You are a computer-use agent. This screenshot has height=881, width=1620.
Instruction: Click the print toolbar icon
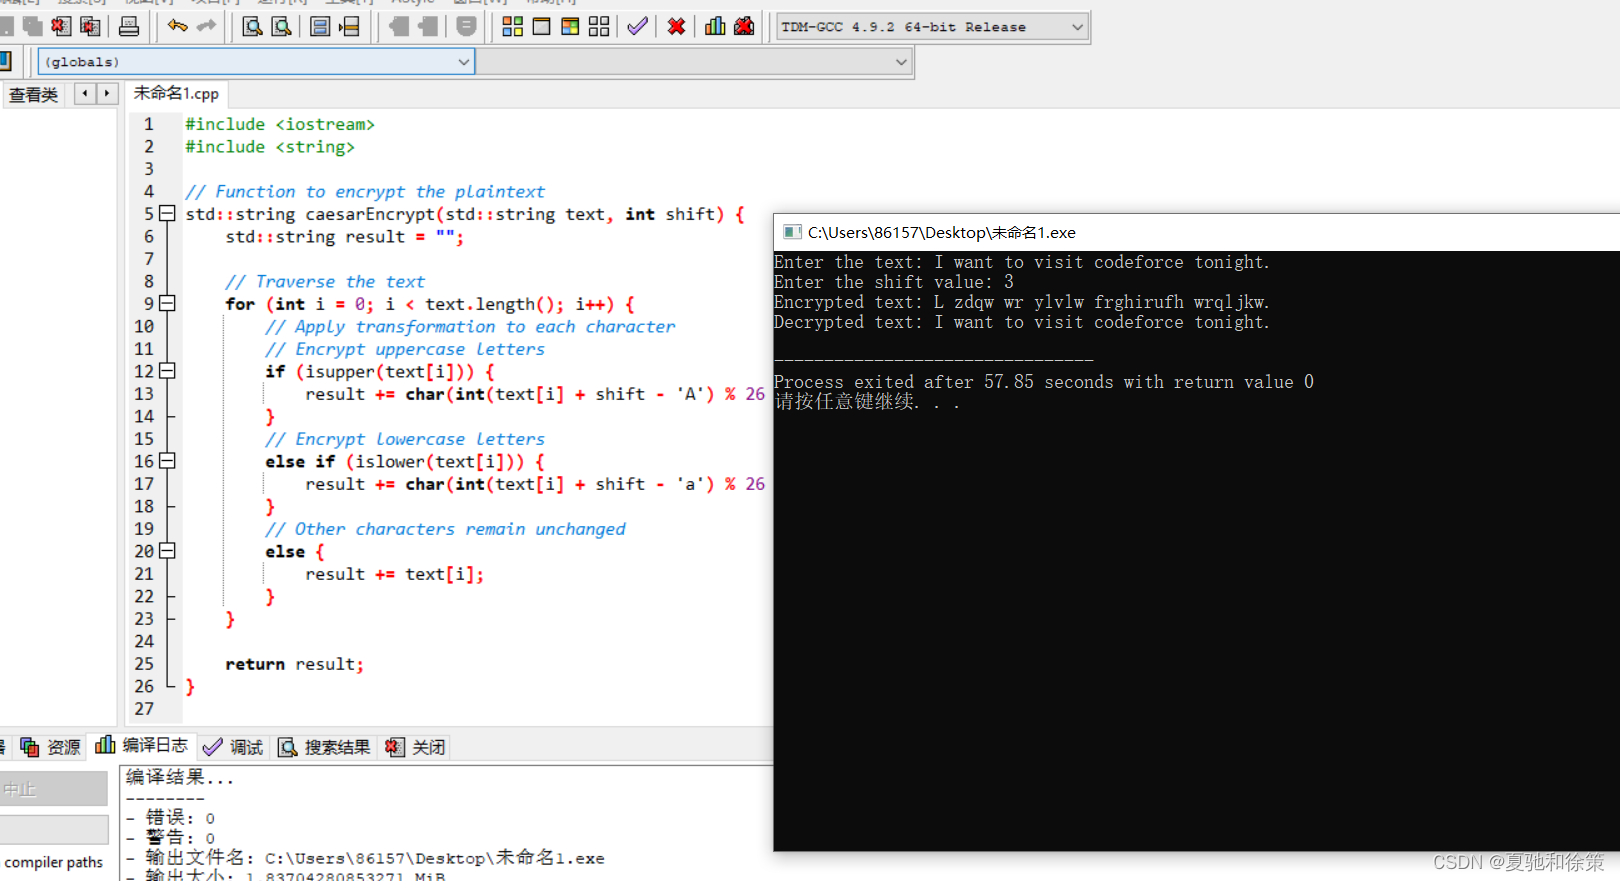tap(129, 26)
